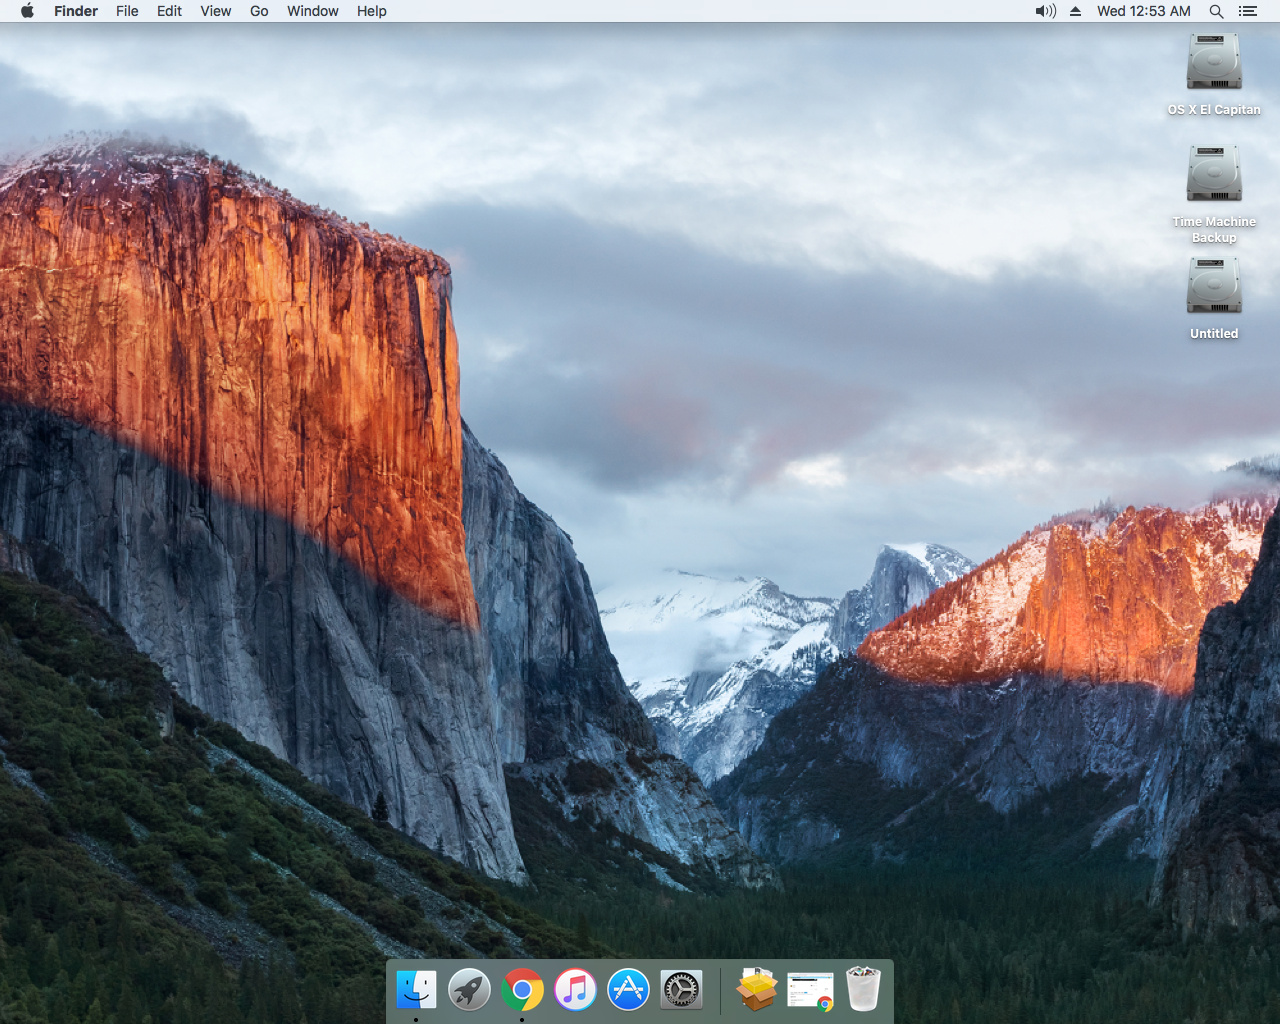Screen dimensions: 1280x1024
Task: Restore the minimized Chrome window in dock
Action: 810,990
